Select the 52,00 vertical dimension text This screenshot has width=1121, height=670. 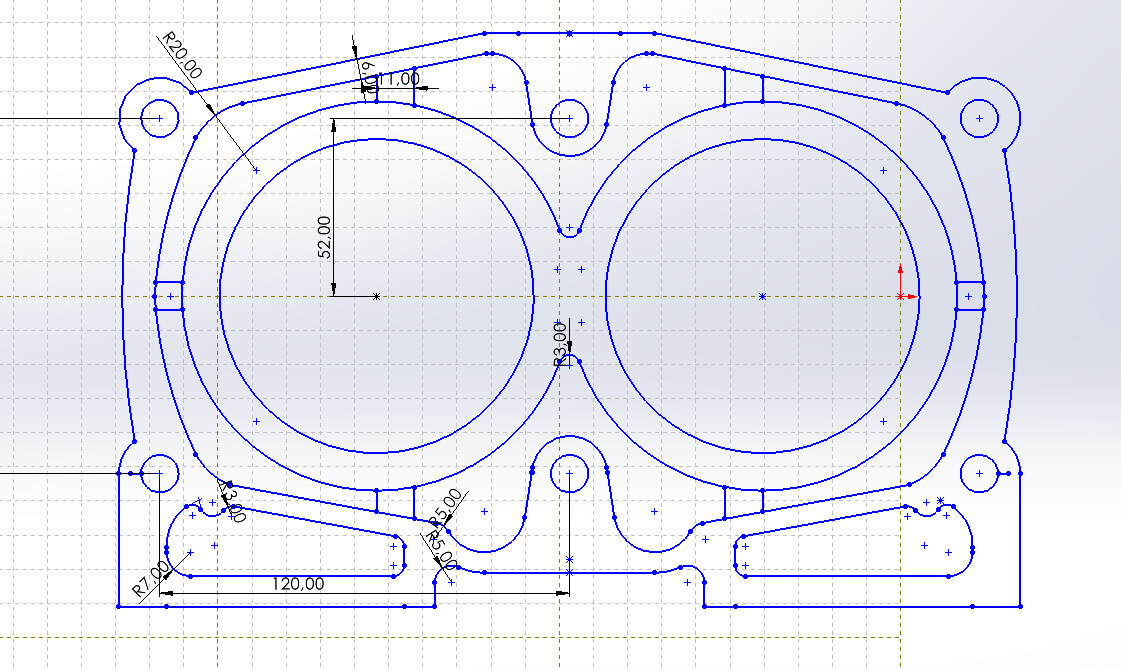[325, 237]
